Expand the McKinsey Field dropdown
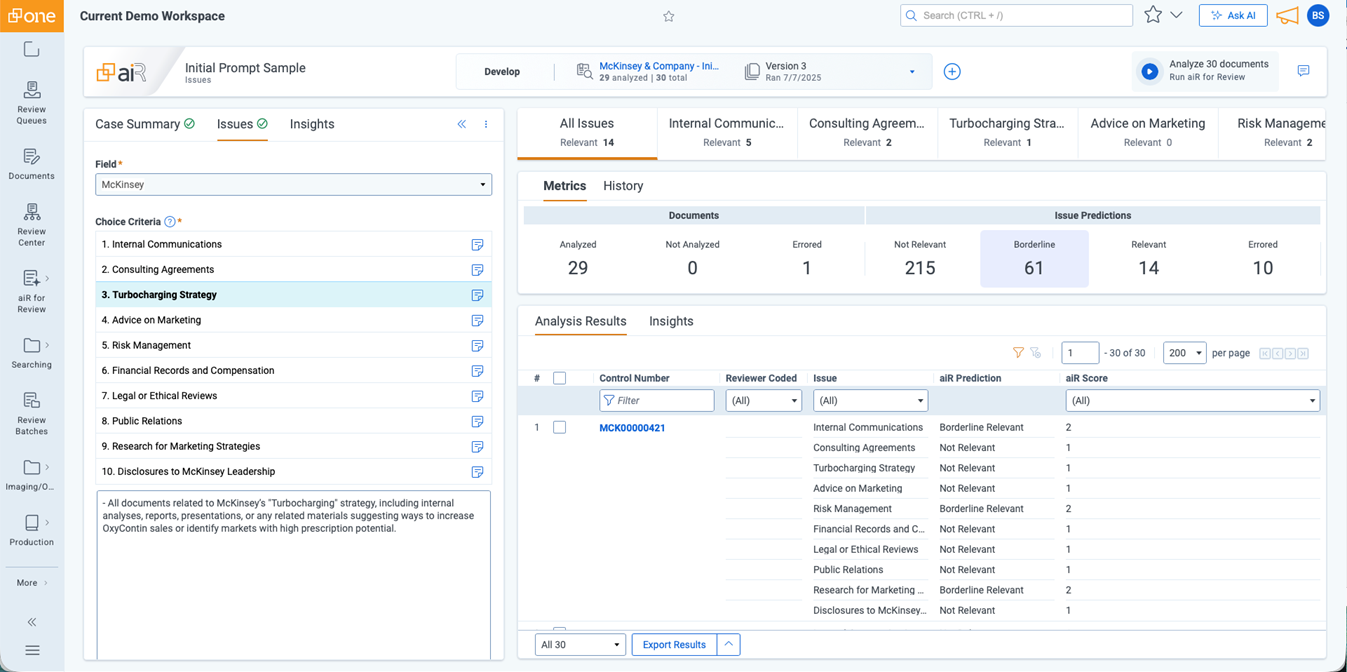Screen dimensions: 1347x672 click(x=293, y=185)
